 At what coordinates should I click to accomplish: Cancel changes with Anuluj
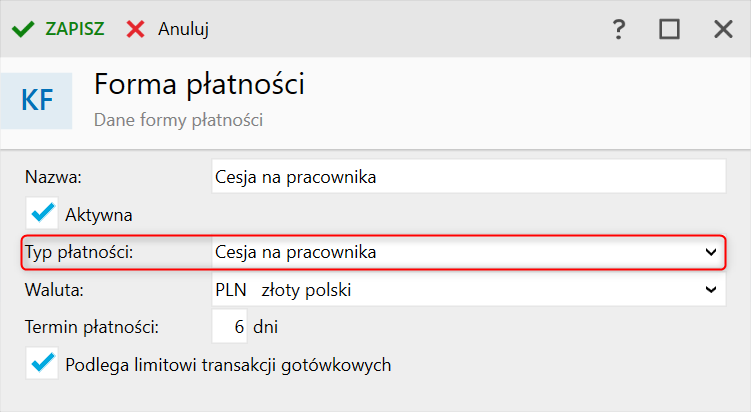183,29
